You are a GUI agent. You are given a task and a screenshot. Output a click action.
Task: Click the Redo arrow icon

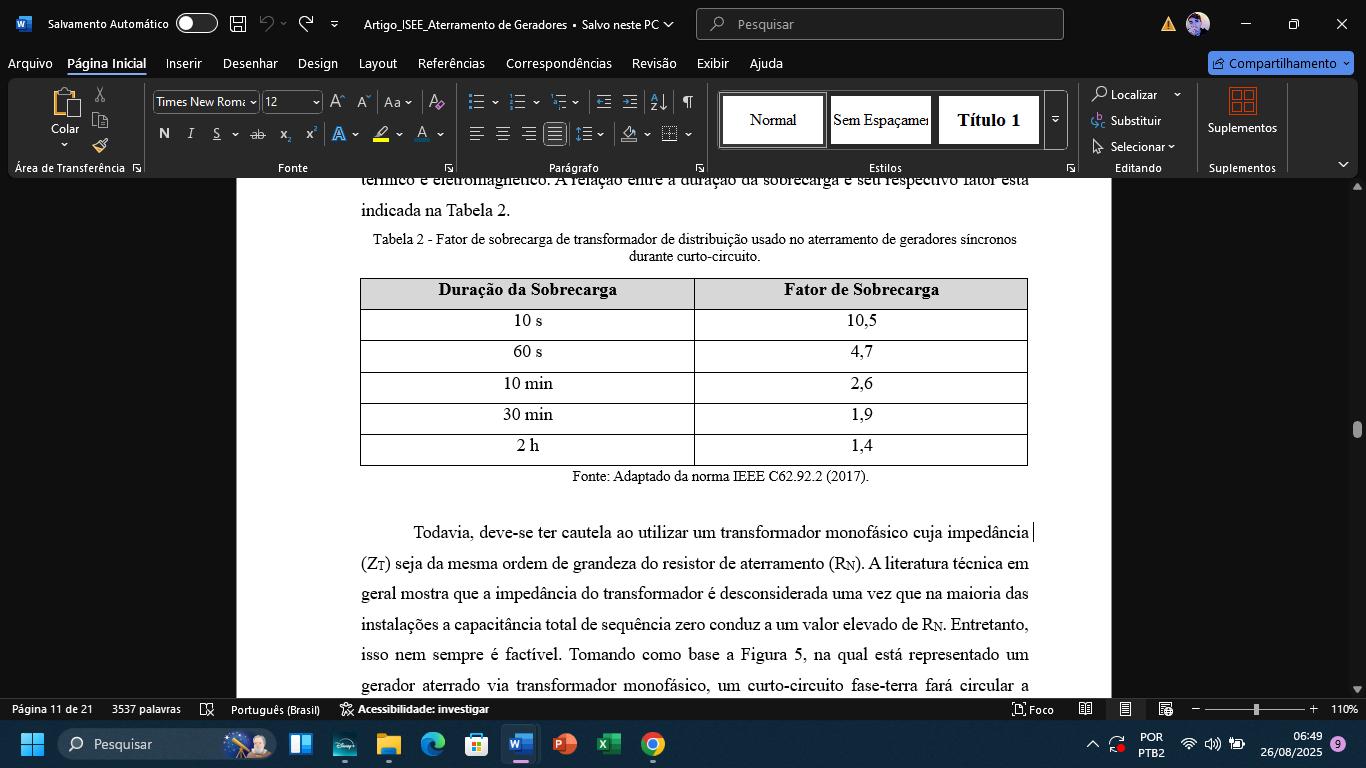click(306, 24)
